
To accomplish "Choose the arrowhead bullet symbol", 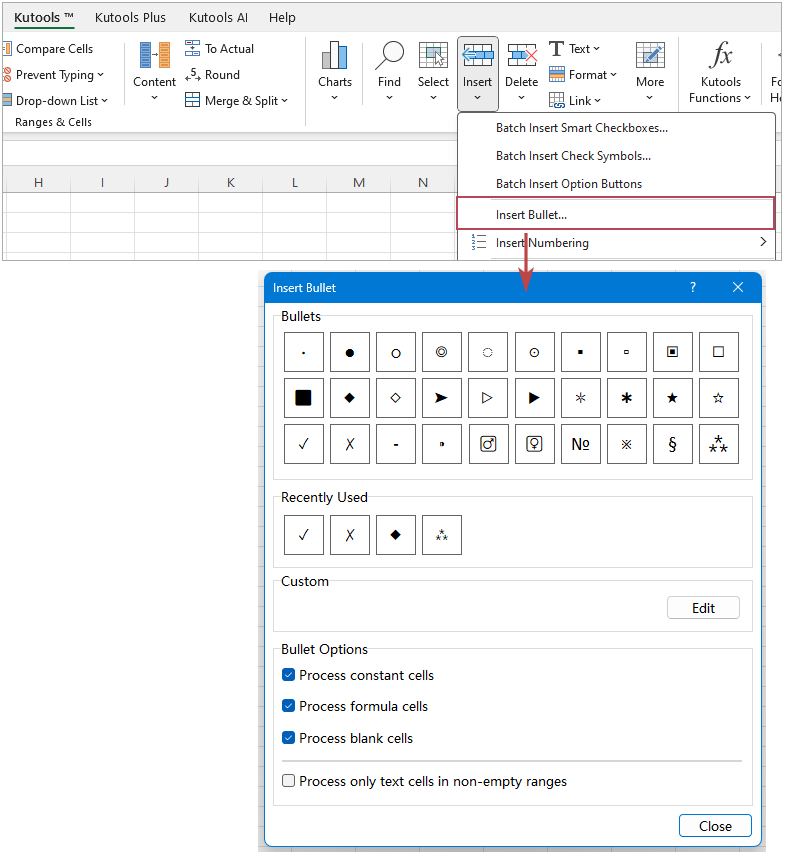I will coord(442,398).
